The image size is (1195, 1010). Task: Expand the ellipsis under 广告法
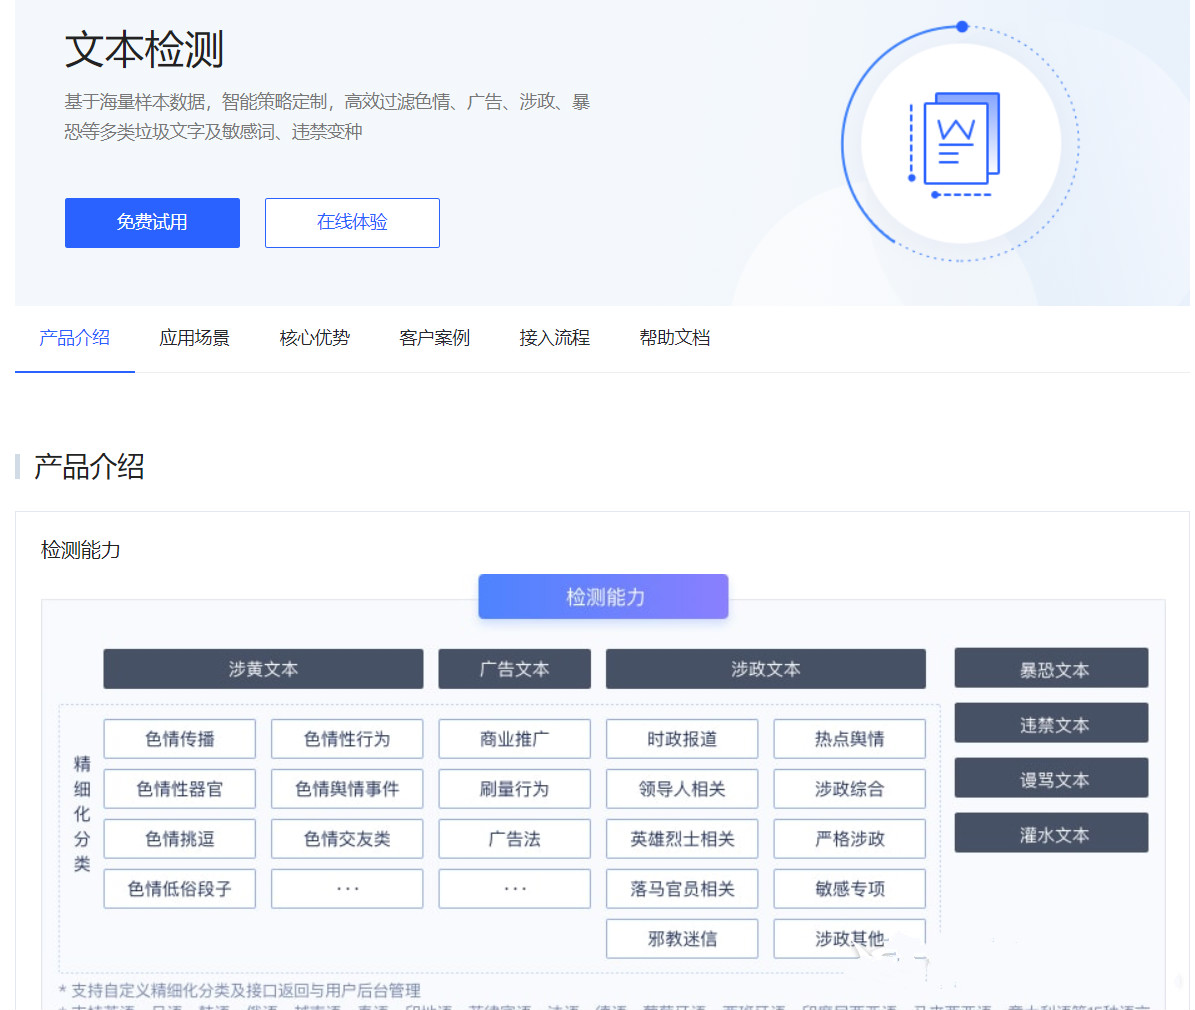click(514, 888)
